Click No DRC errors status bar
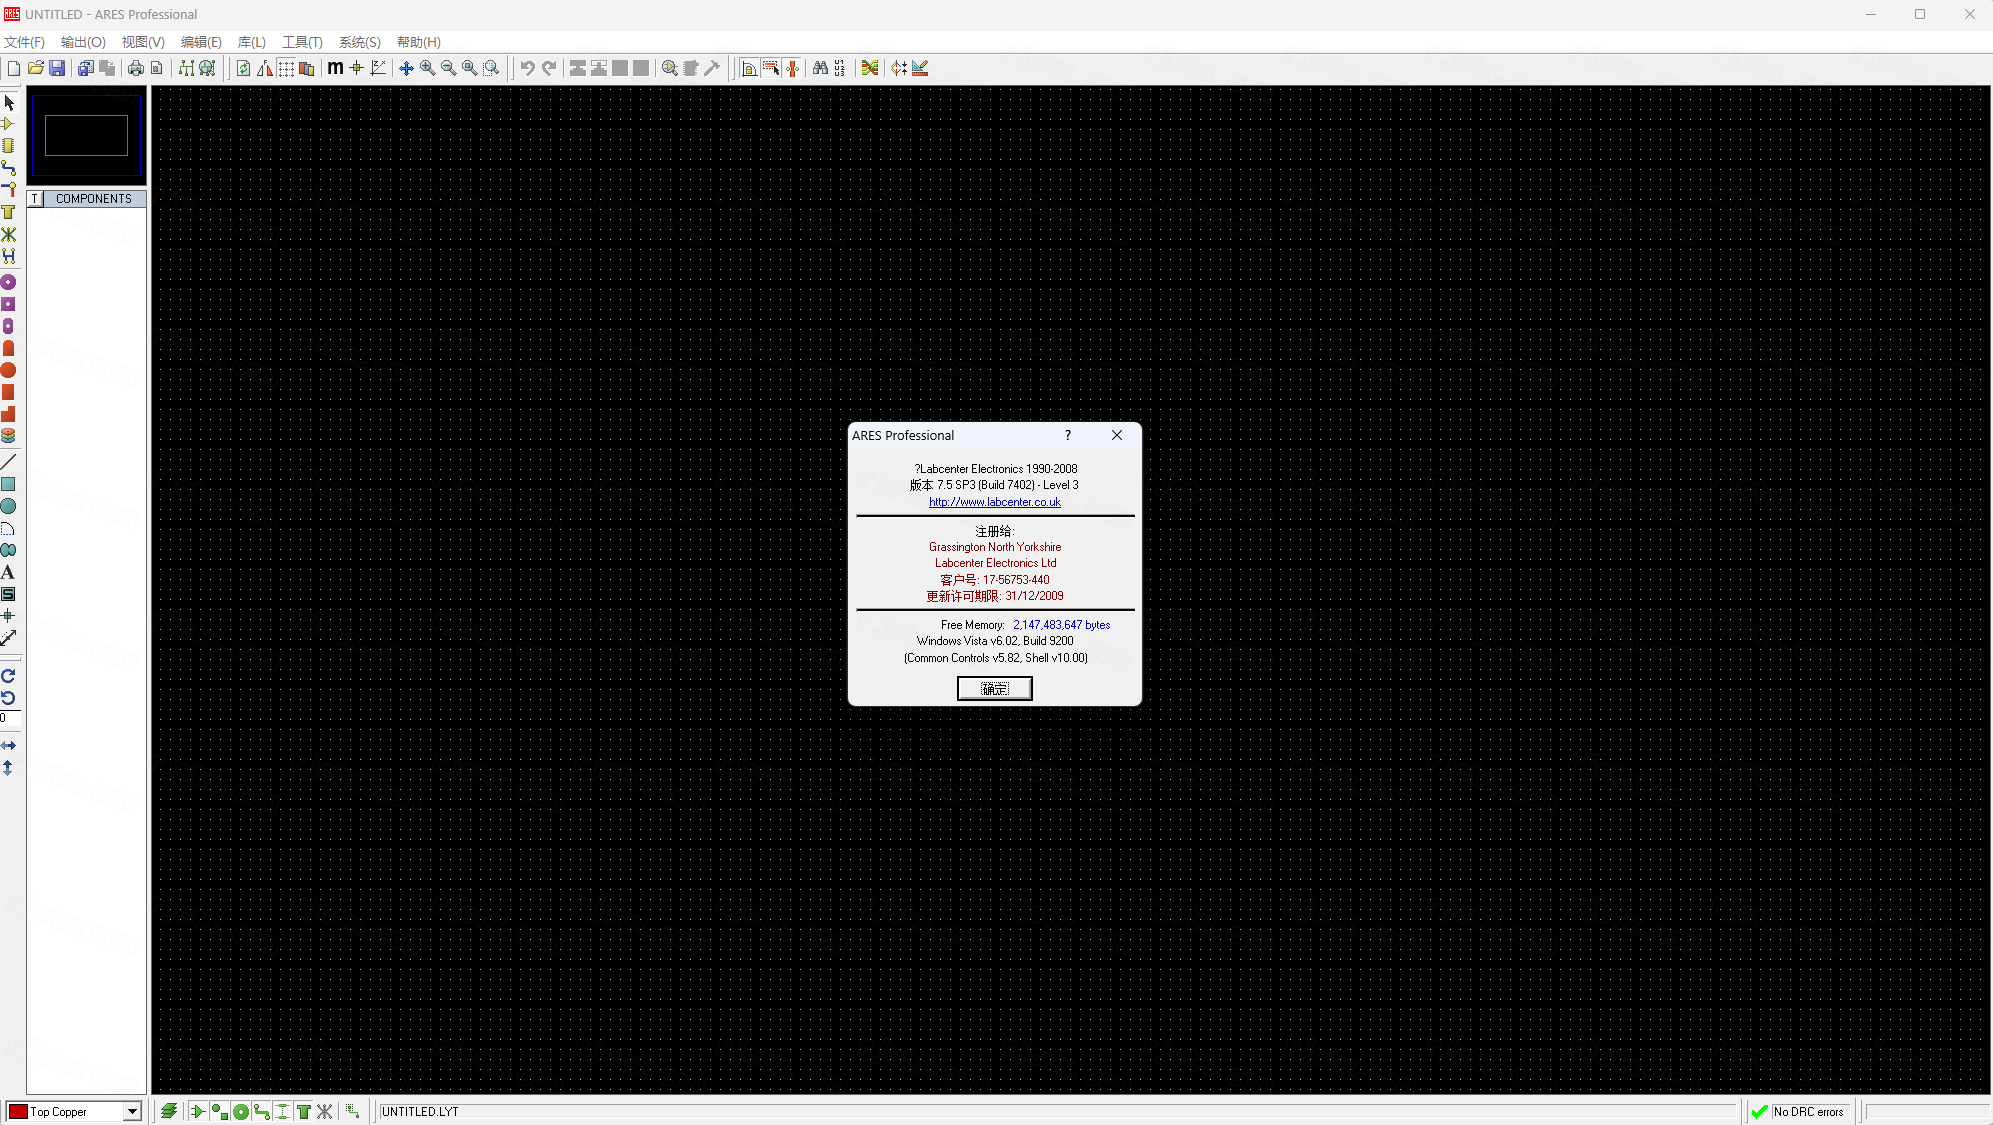The height and width of the screenshot is (1125, 1993). pyautogui.click(x=1805, y=1110)
